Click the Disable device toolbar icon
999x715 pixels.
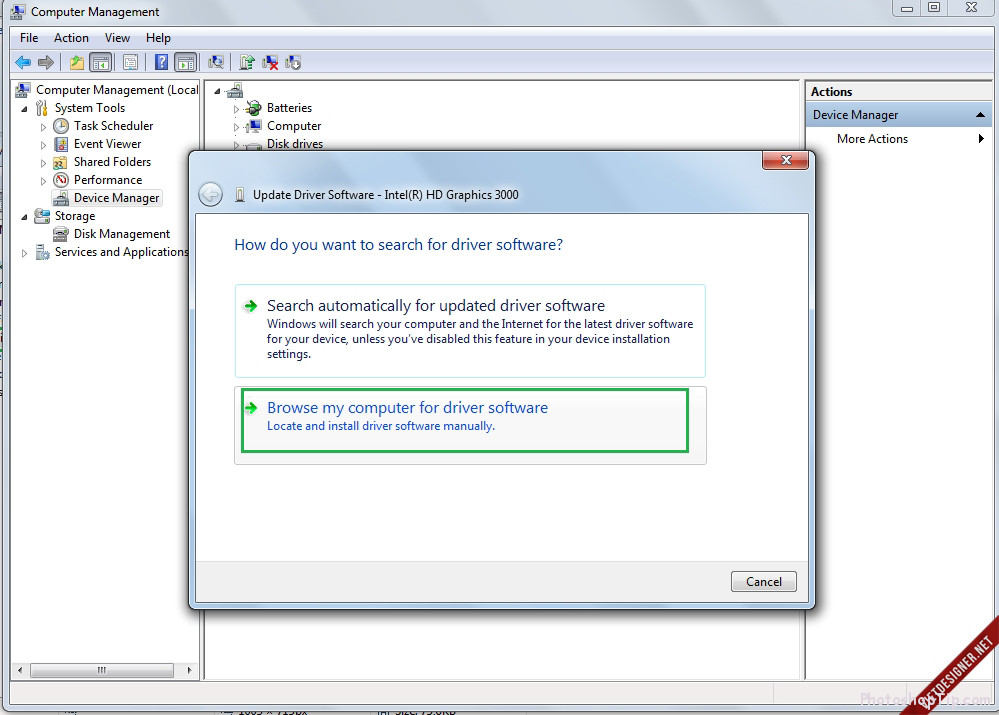[293, 62]
